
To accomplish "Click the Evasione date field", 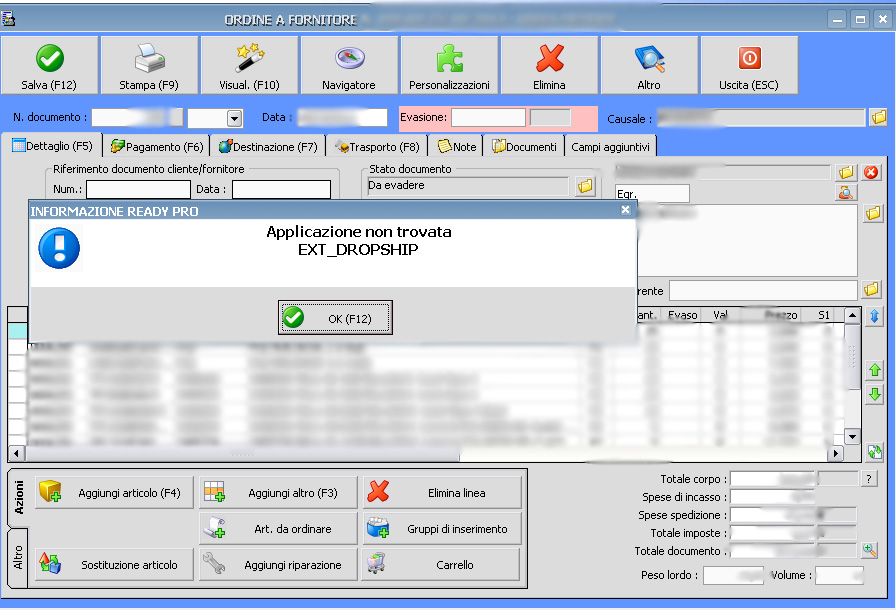I will point(489,118).
